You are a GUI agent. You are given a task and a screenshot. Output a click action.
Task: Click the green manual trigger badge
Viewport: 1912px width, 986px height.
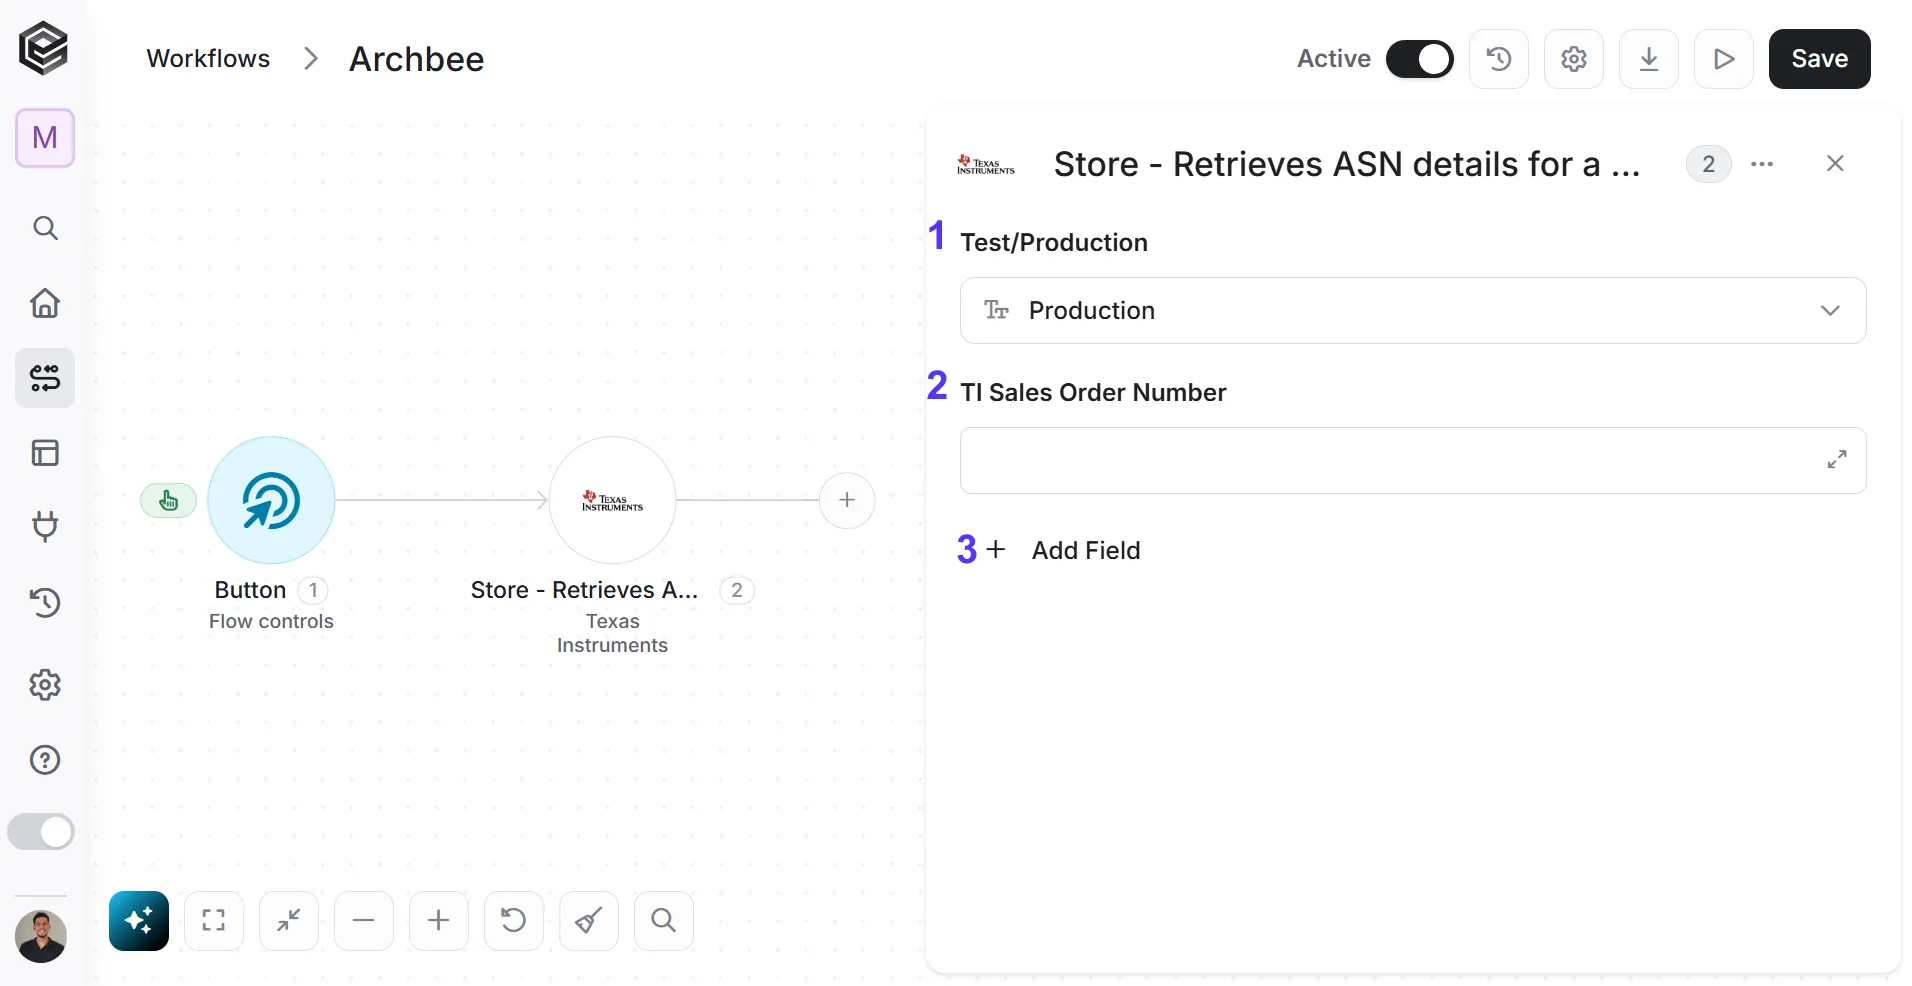point(168,500)
